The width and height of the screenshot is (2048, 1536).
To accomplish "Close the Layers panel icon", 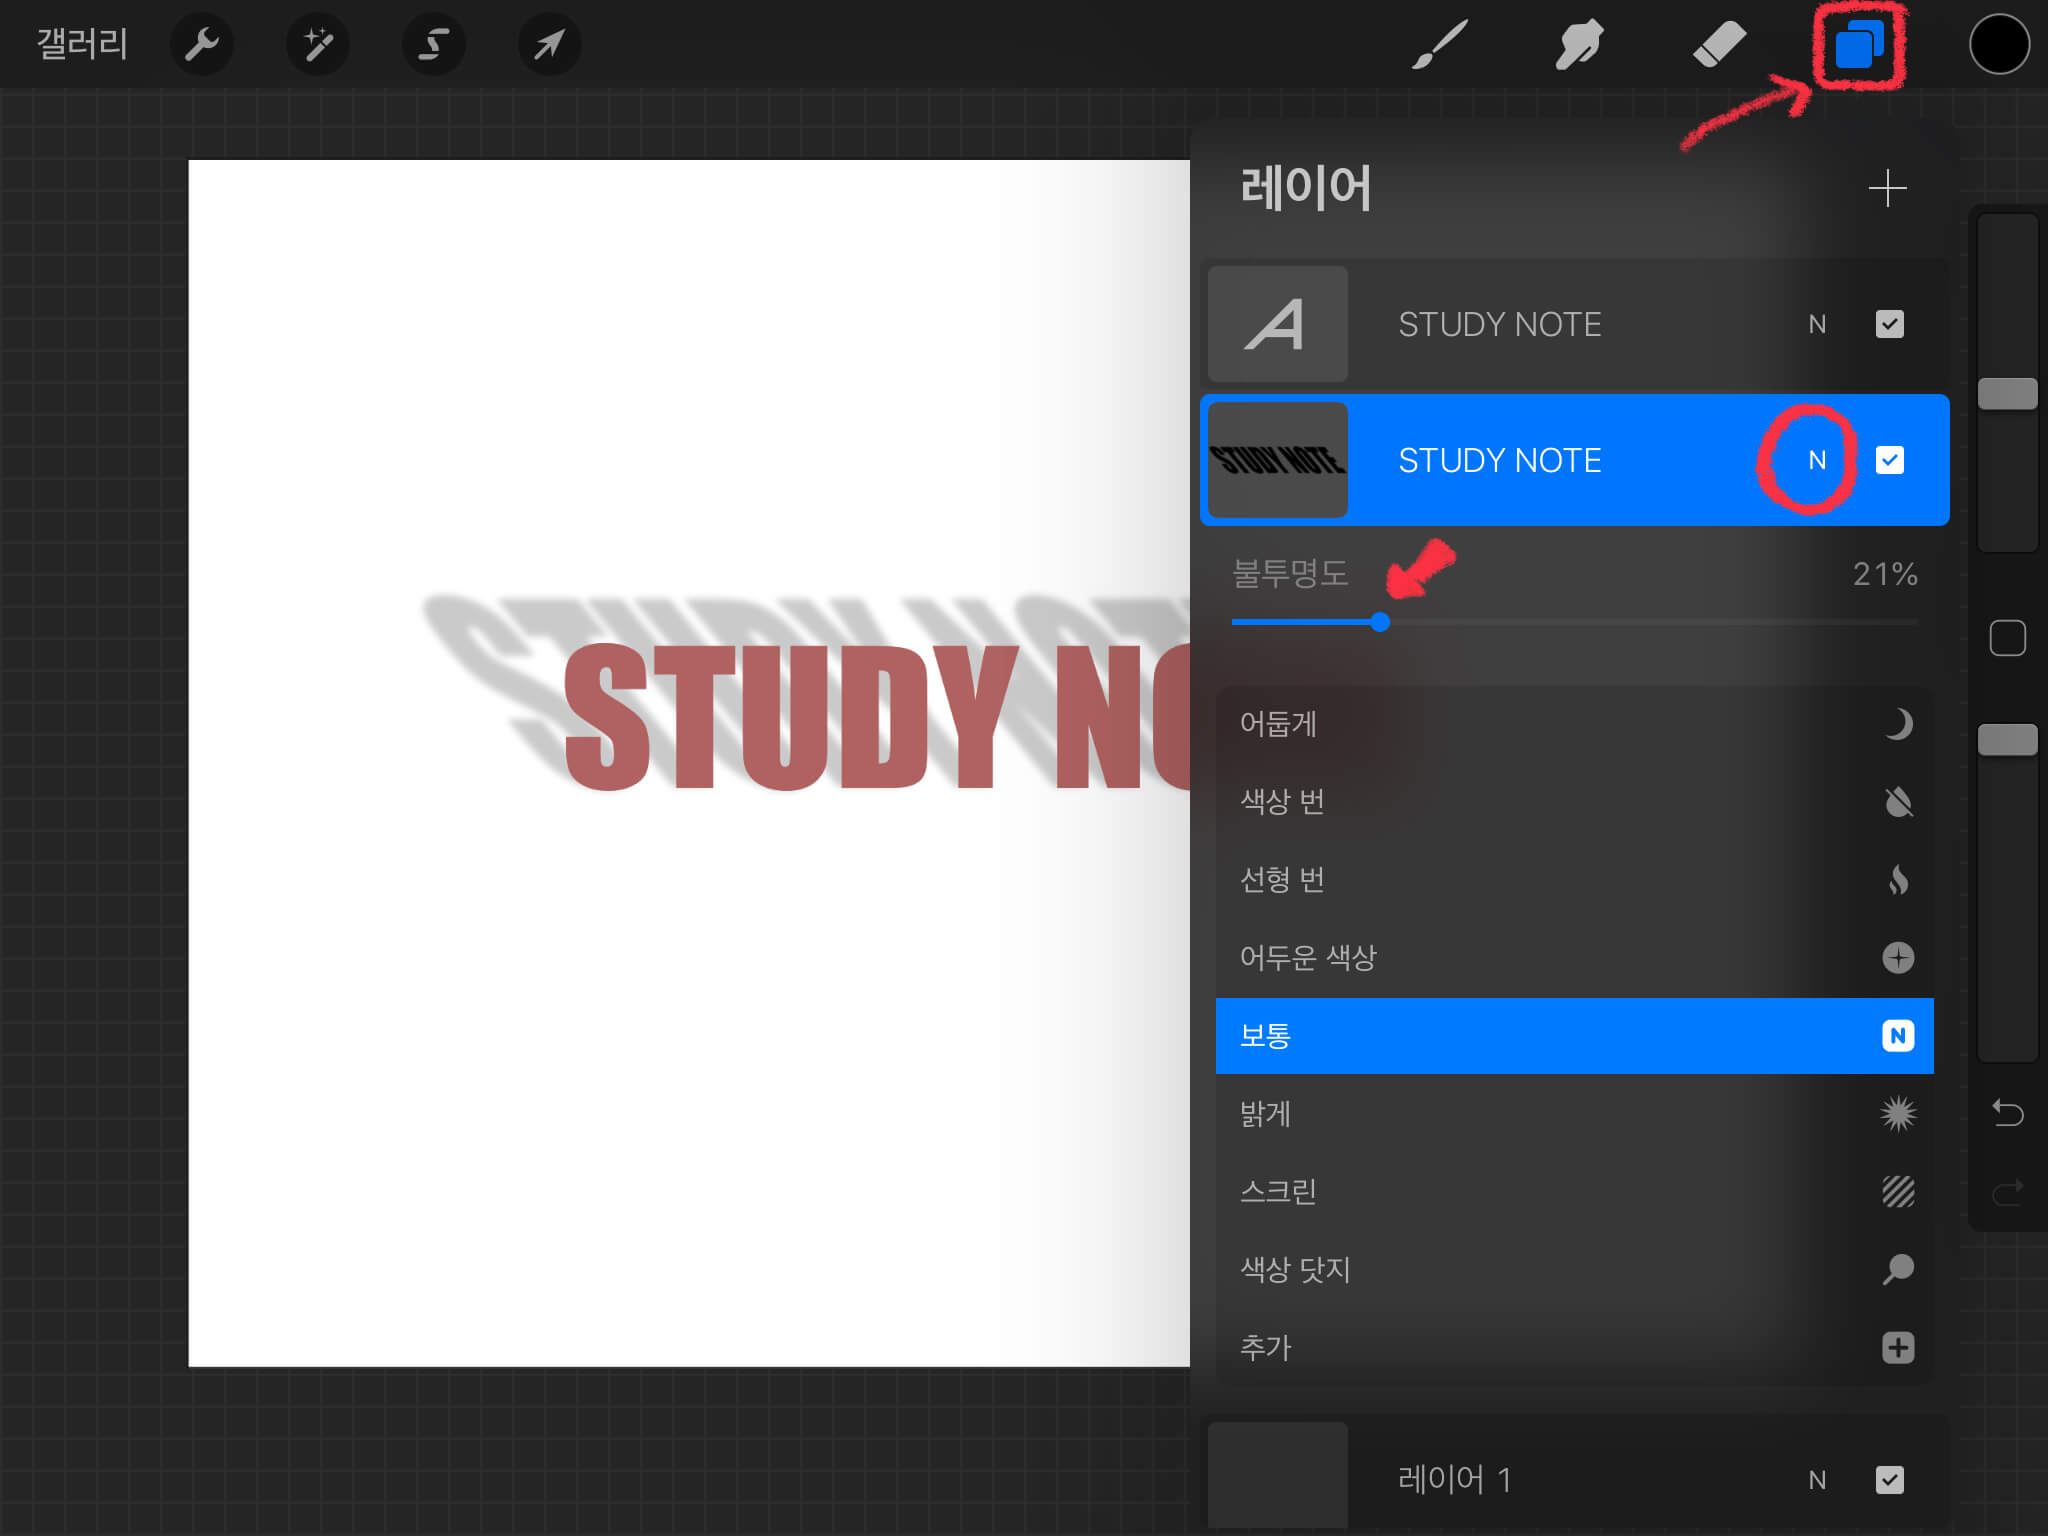I will [x=1859, y=44].
